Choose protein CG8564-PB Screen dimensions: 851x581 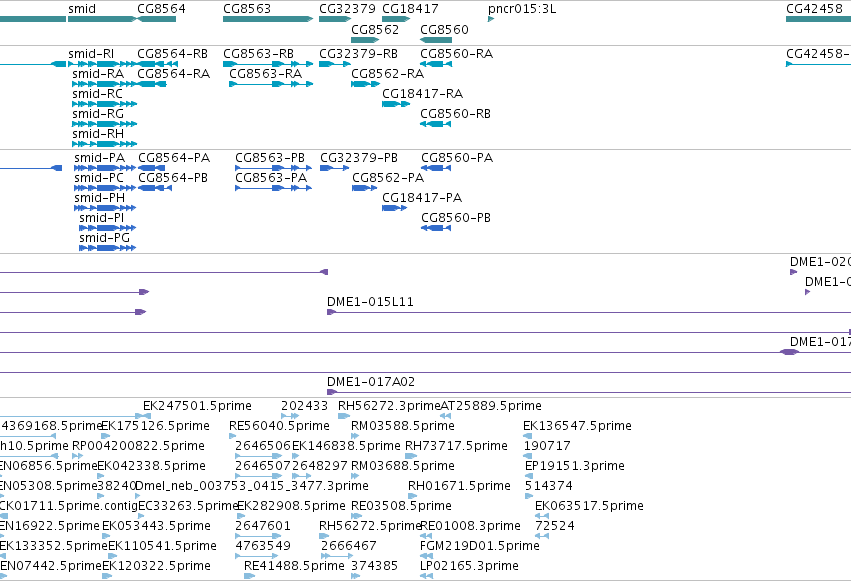[173, 178]
